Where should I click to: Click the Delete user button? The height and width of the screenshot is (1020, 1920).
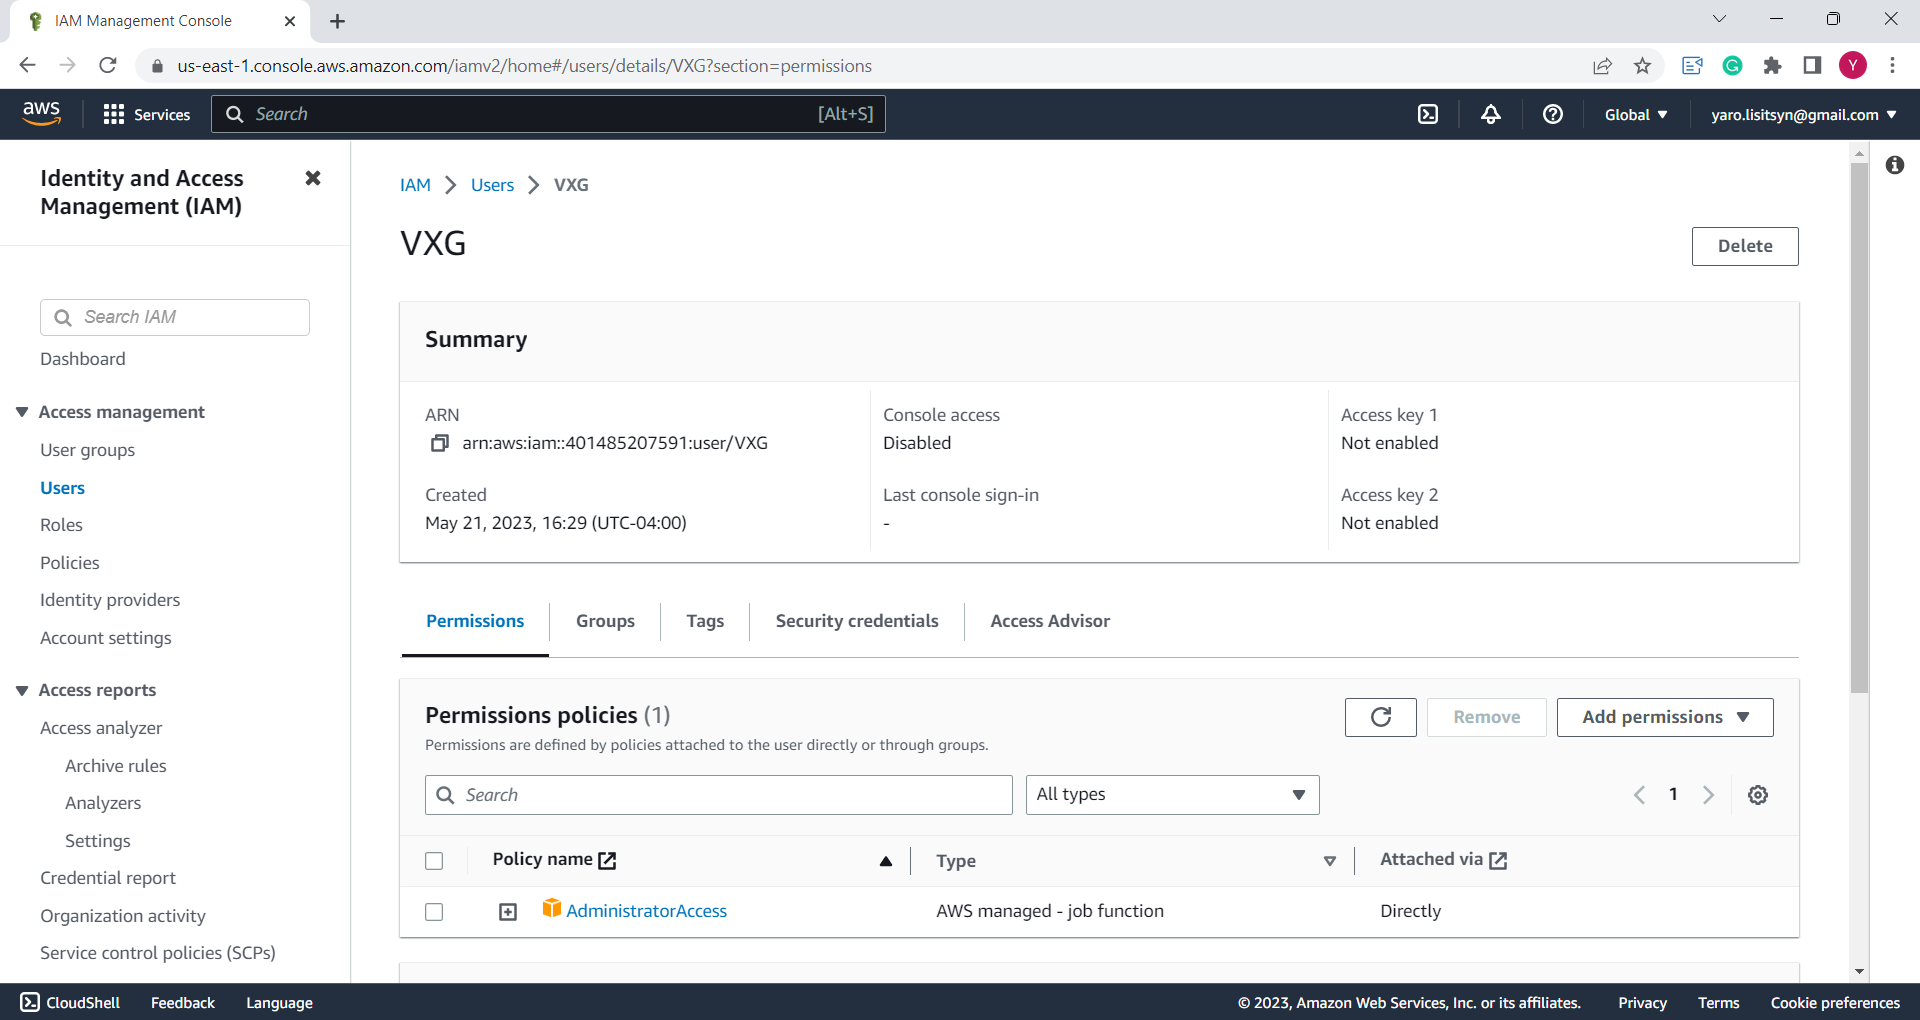[1744, 246]
